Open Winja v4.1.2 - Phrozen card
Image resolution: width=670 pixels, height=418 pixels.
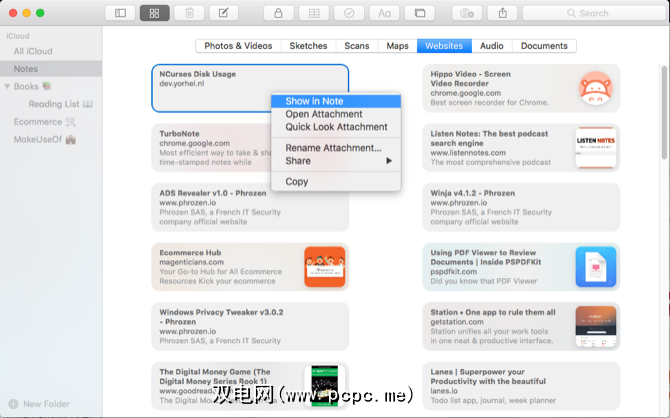point(521,207)
